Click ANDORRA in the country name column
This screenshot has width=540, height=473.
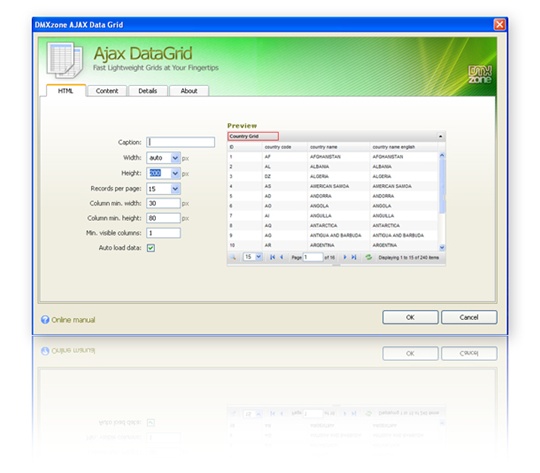click(x=321, y=196)
